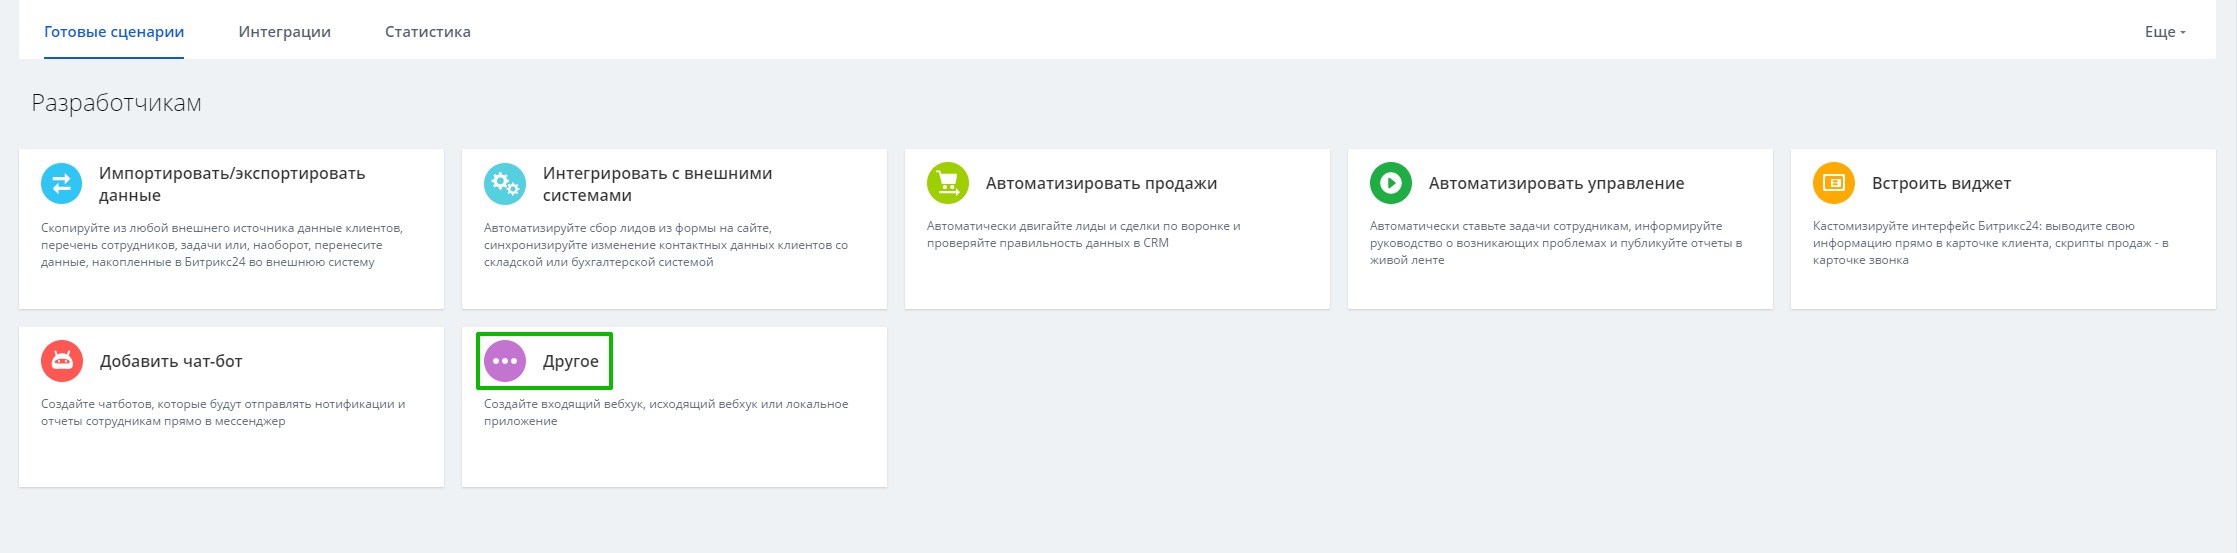Click the green play automation icon

click(x=1391, y=183)
